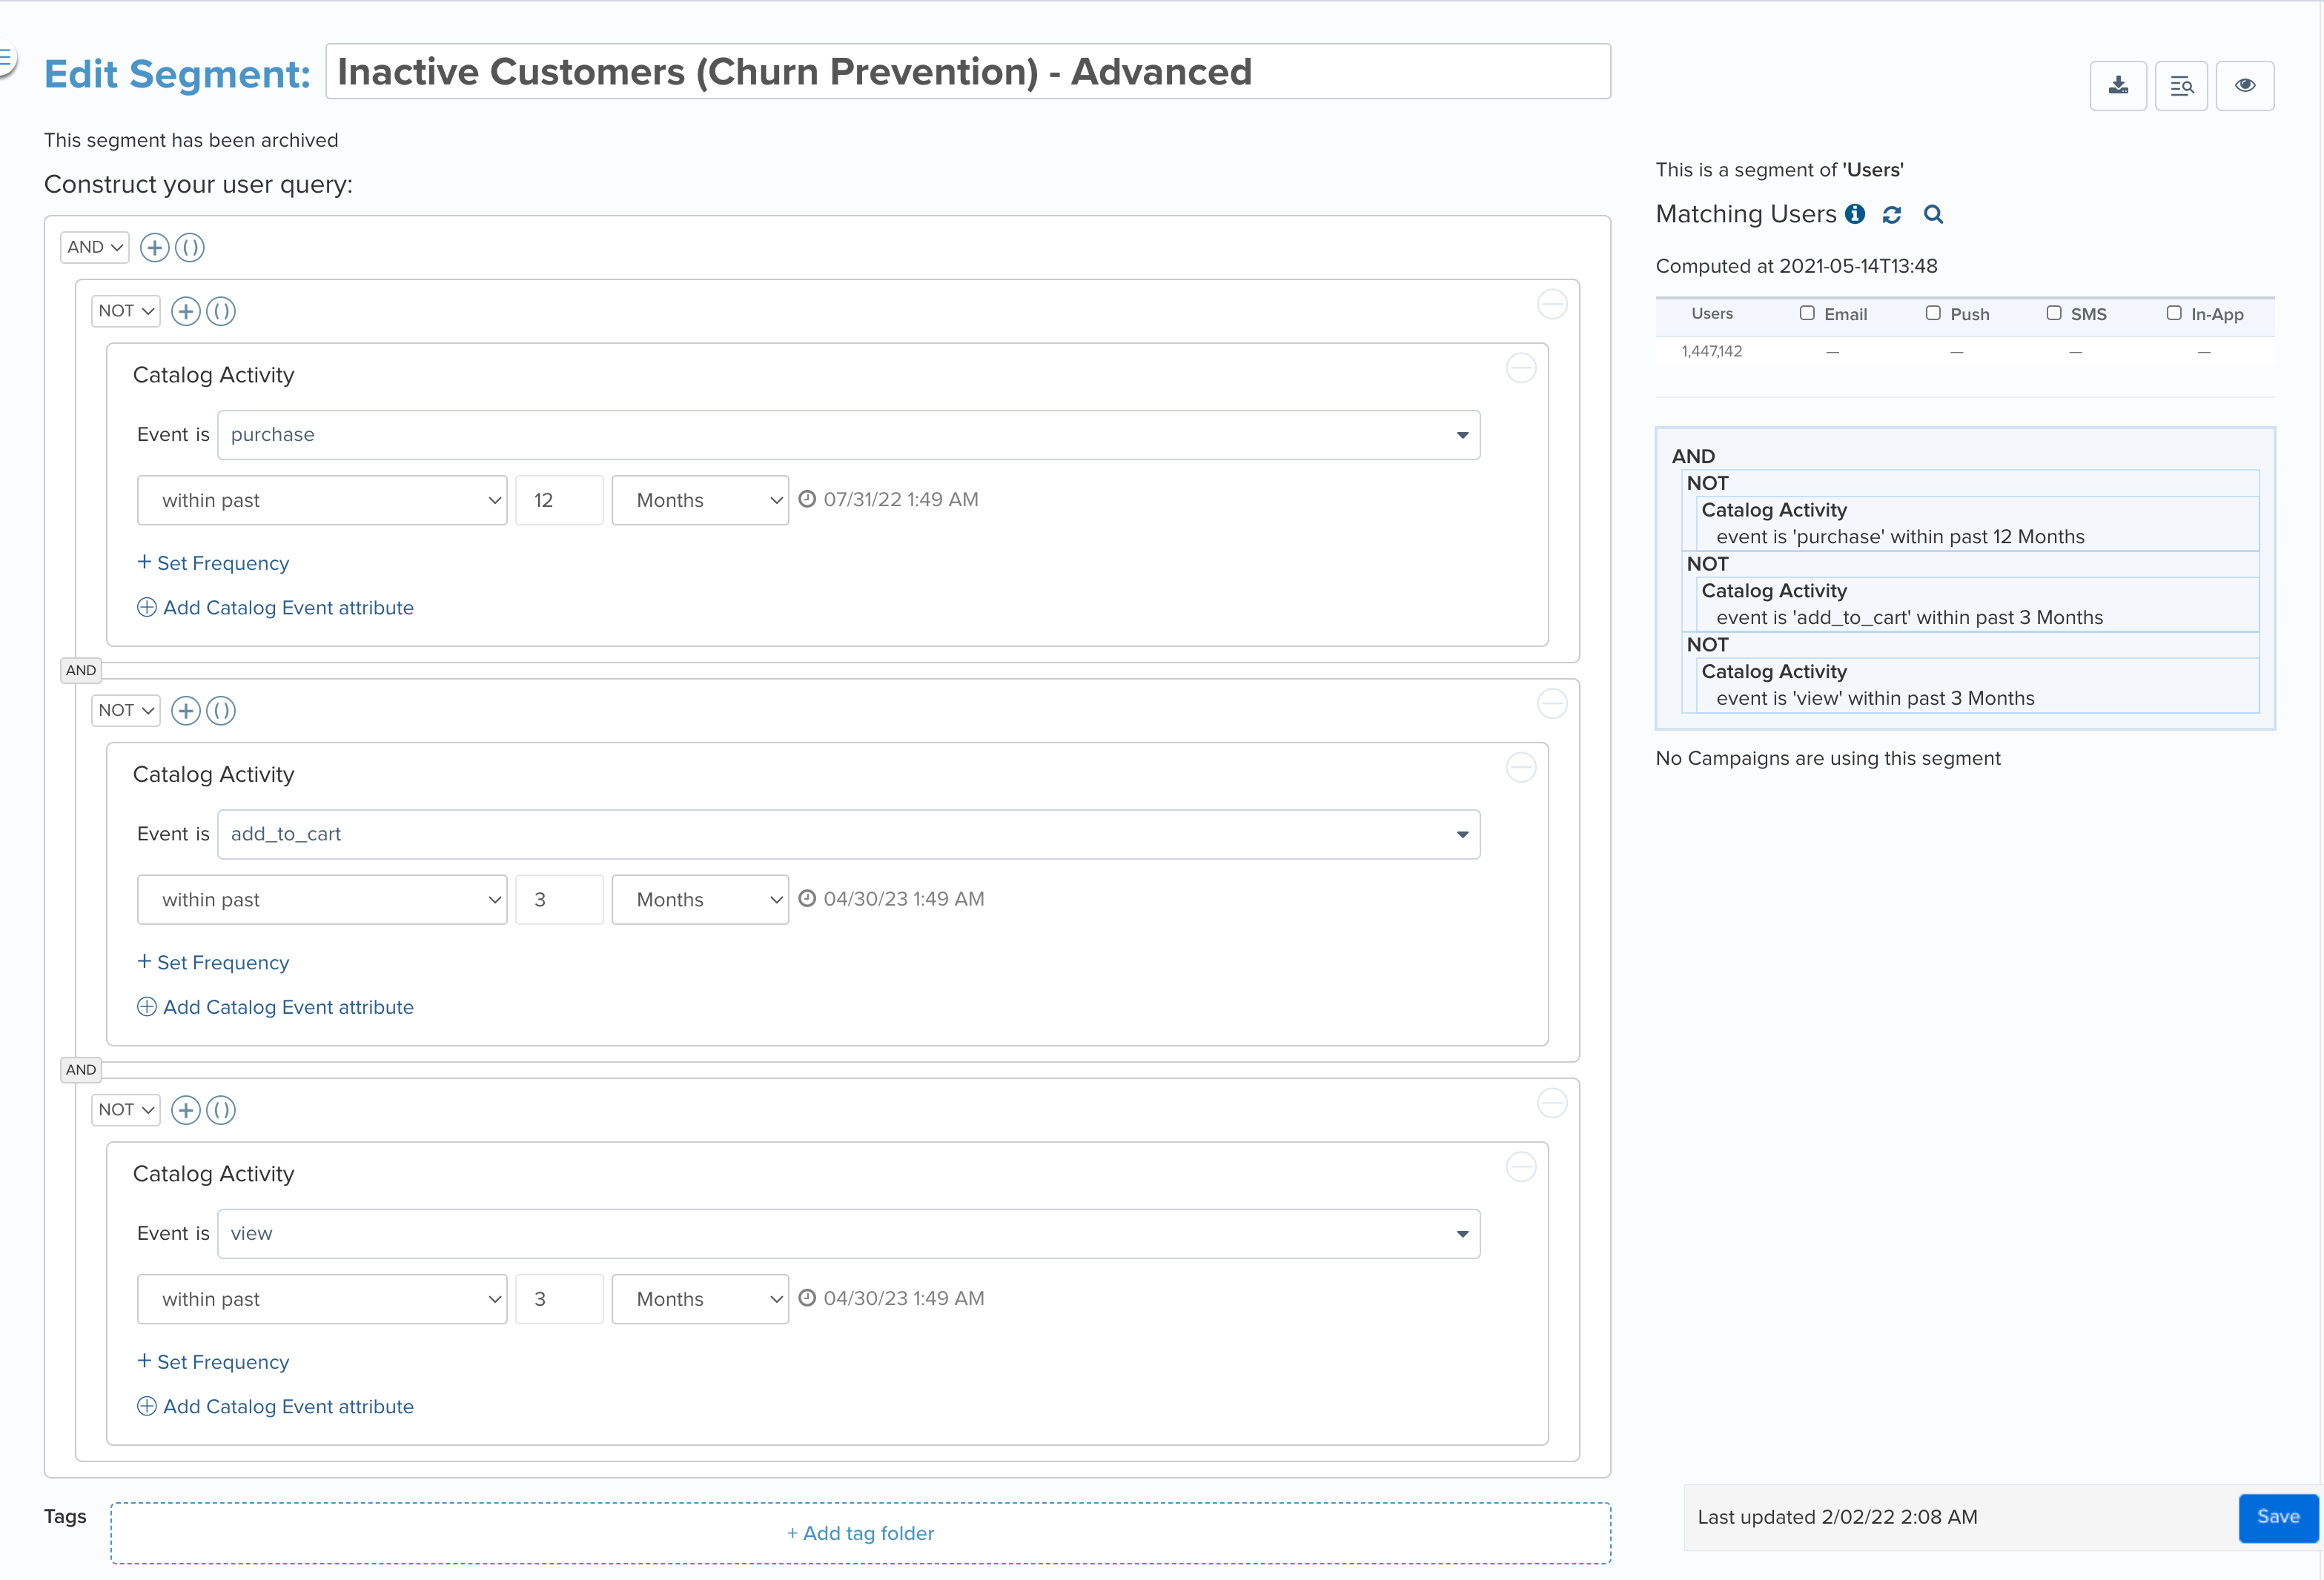Click the 12 months number field
This screenshot has width=2324, height=1580.
pyautogui.click(x=559, y=500)
